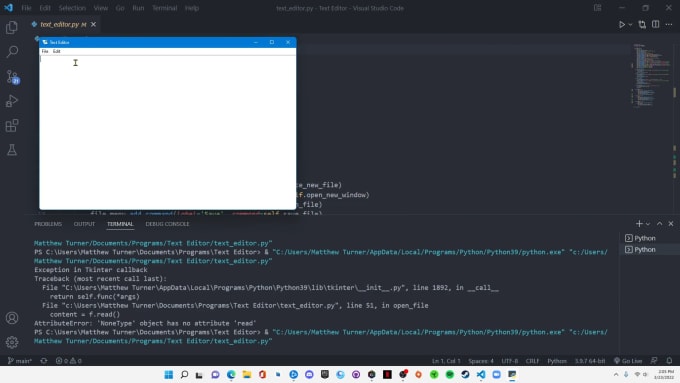This screenshot has height=383, width=680.
Task: Open the Search view in the activity bar
Action: 12,52
